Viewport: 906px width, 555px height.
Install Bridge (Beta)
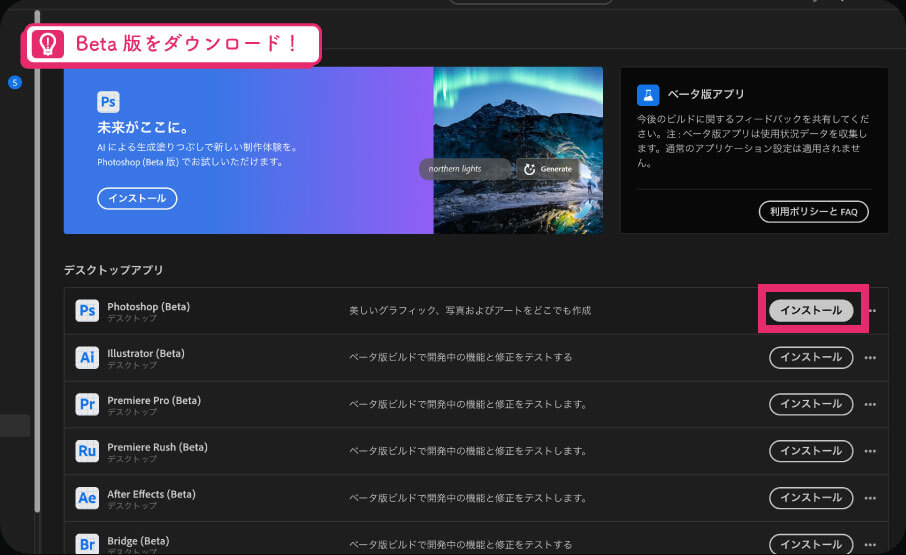coord(811,544)
